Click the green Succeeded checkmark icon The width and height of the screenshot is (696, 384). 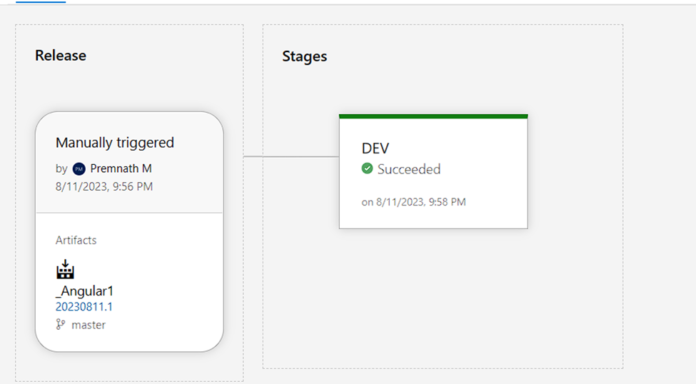(367, 169)
